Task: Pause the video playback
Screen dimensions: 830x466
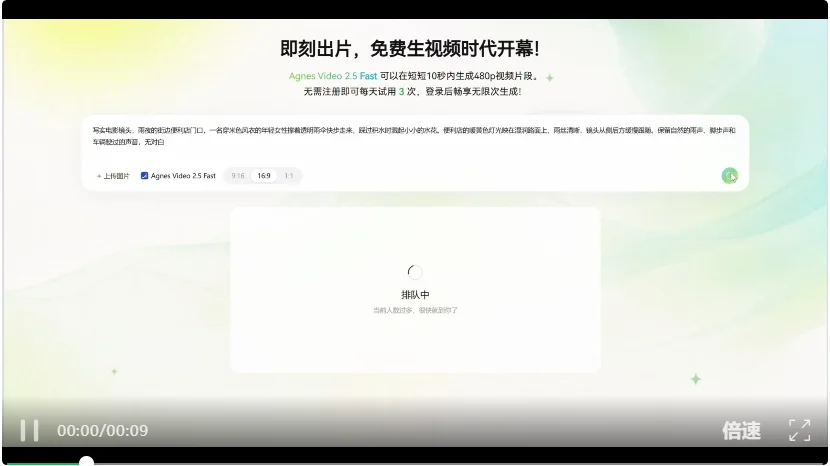Action: point(29,431)
